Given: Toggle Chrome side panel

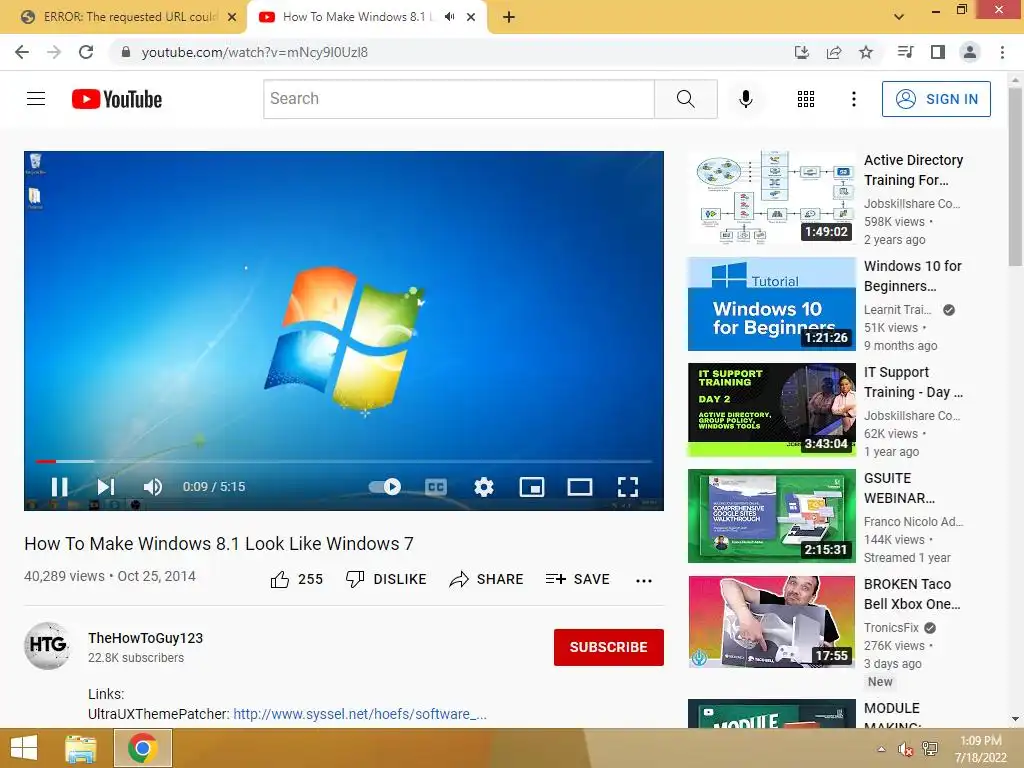Looking at the screenshot, I should (938, 52).
